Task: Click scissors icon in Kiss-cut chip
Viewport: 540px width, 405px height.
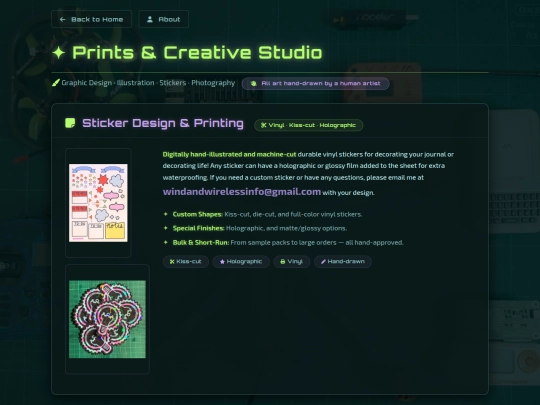Action: (x=172, y=262)
